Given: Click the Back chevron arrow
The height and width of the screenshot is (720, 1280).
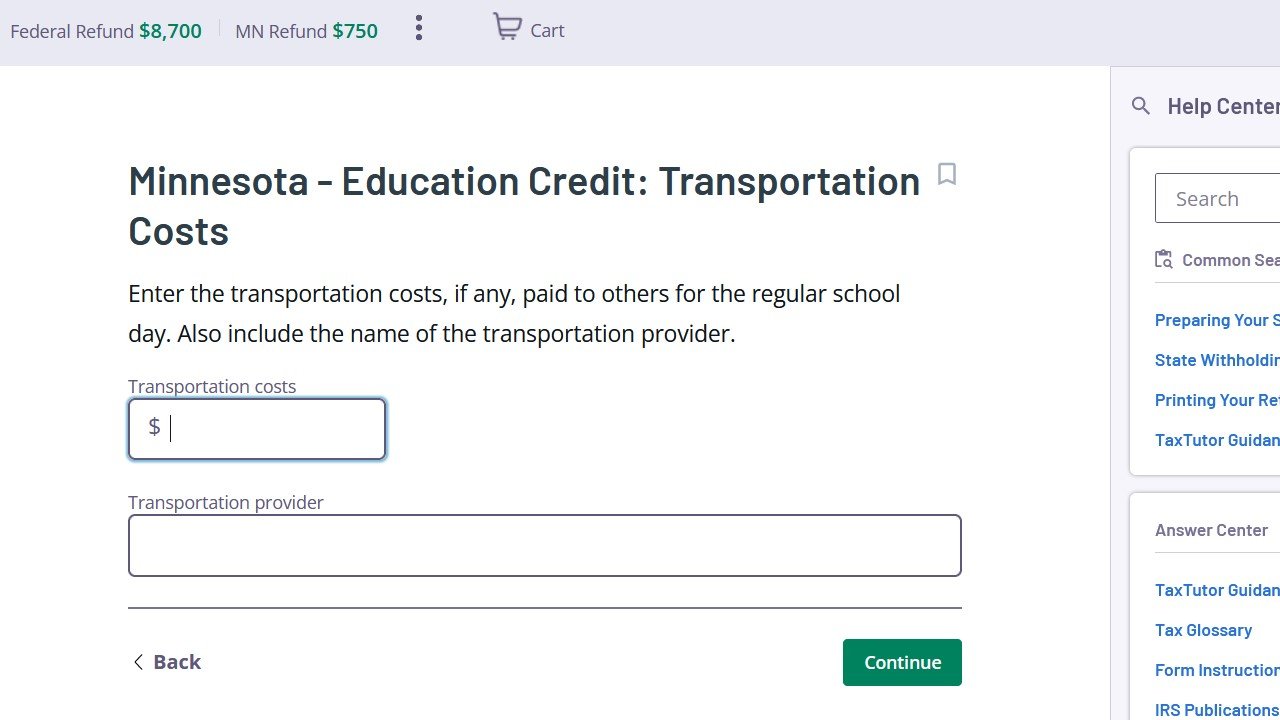Looking at the screenshot, I should 138,662.
